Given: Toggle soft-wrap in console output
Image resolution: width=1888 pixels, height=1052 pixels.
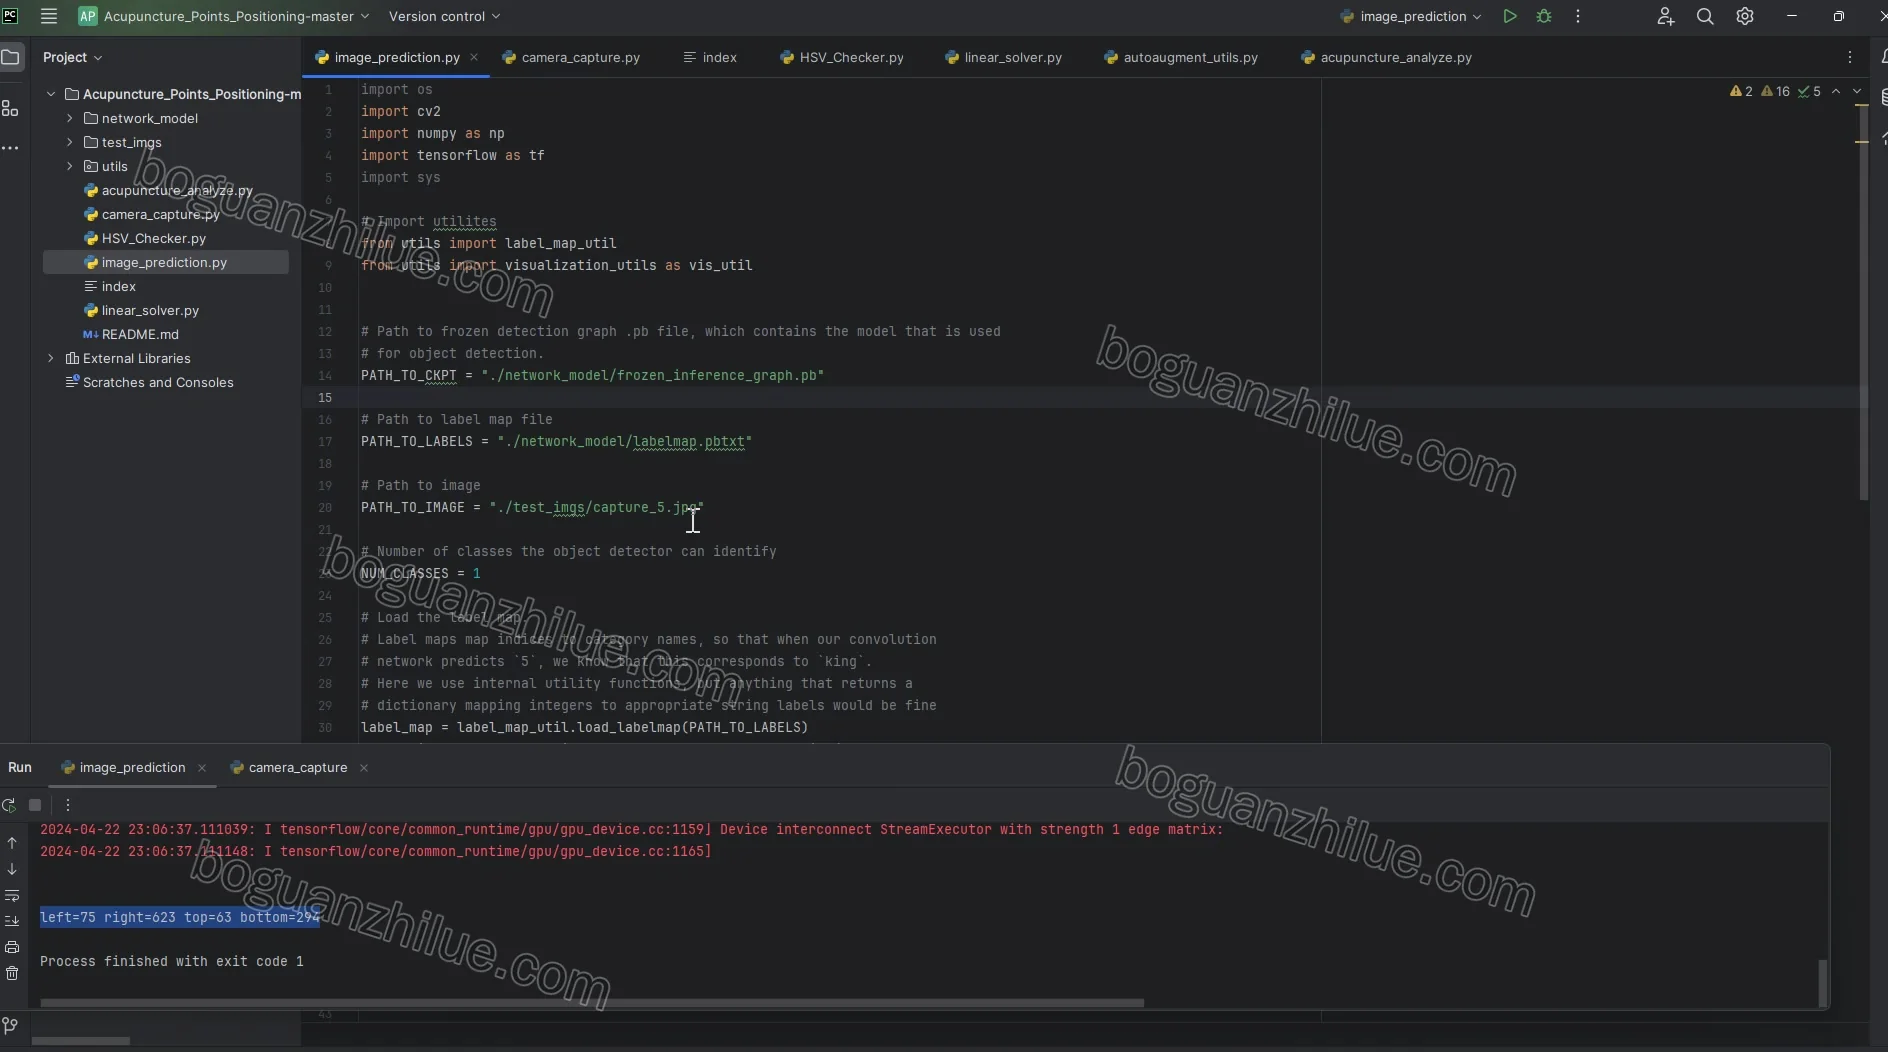Looking at the screenshot, I should 12,895.
